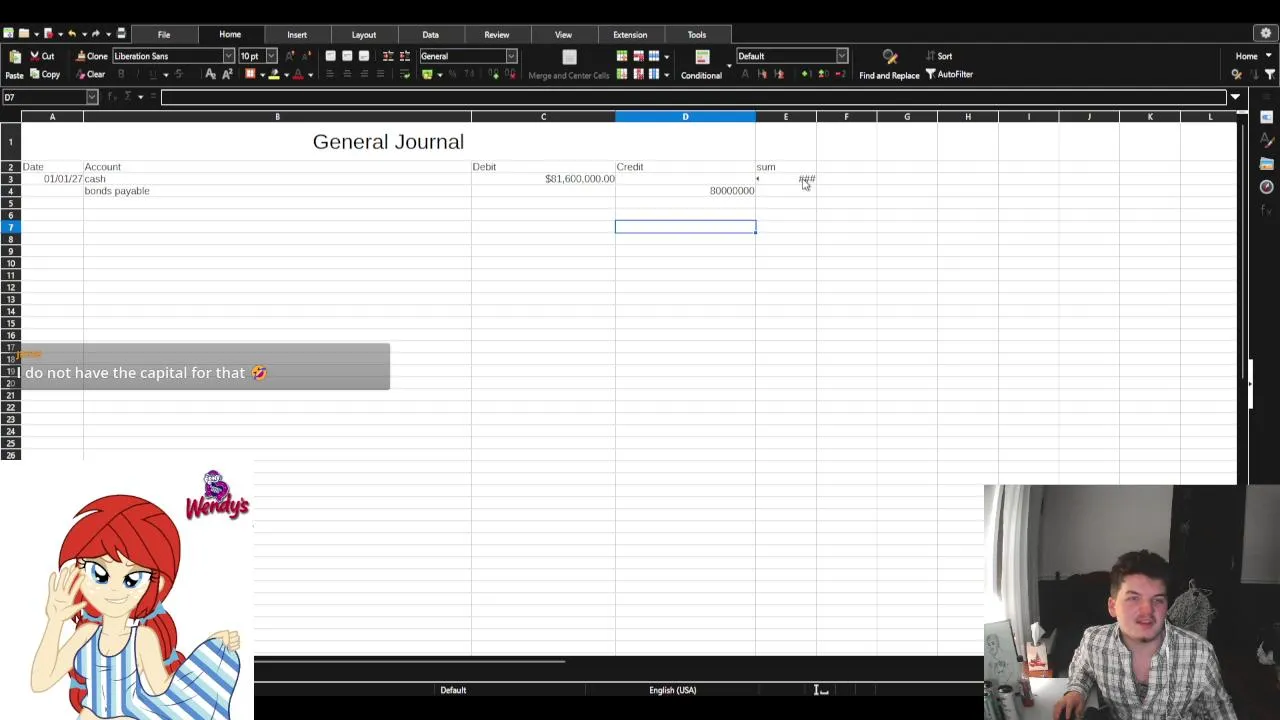
Task: Click the Copy button
Action: pyautogui.click(x=45, y=74)
